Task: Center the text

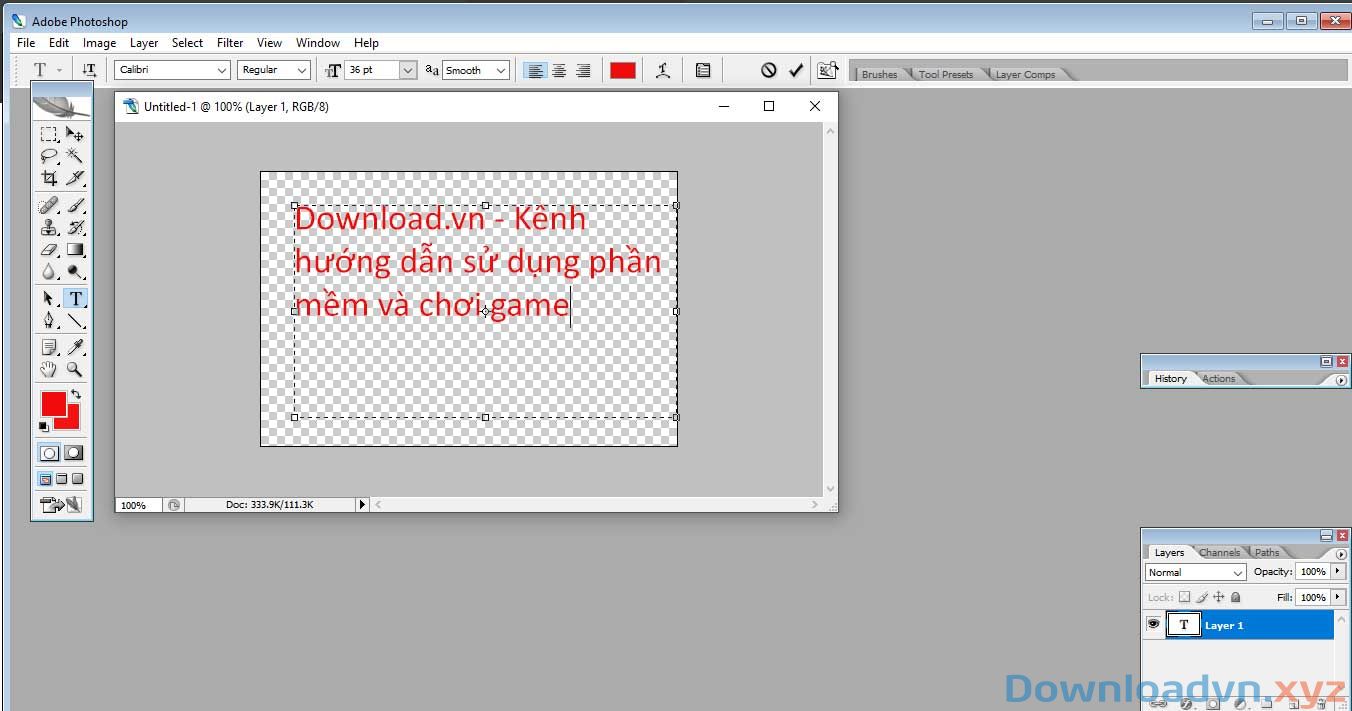Action: pos(559,70)
